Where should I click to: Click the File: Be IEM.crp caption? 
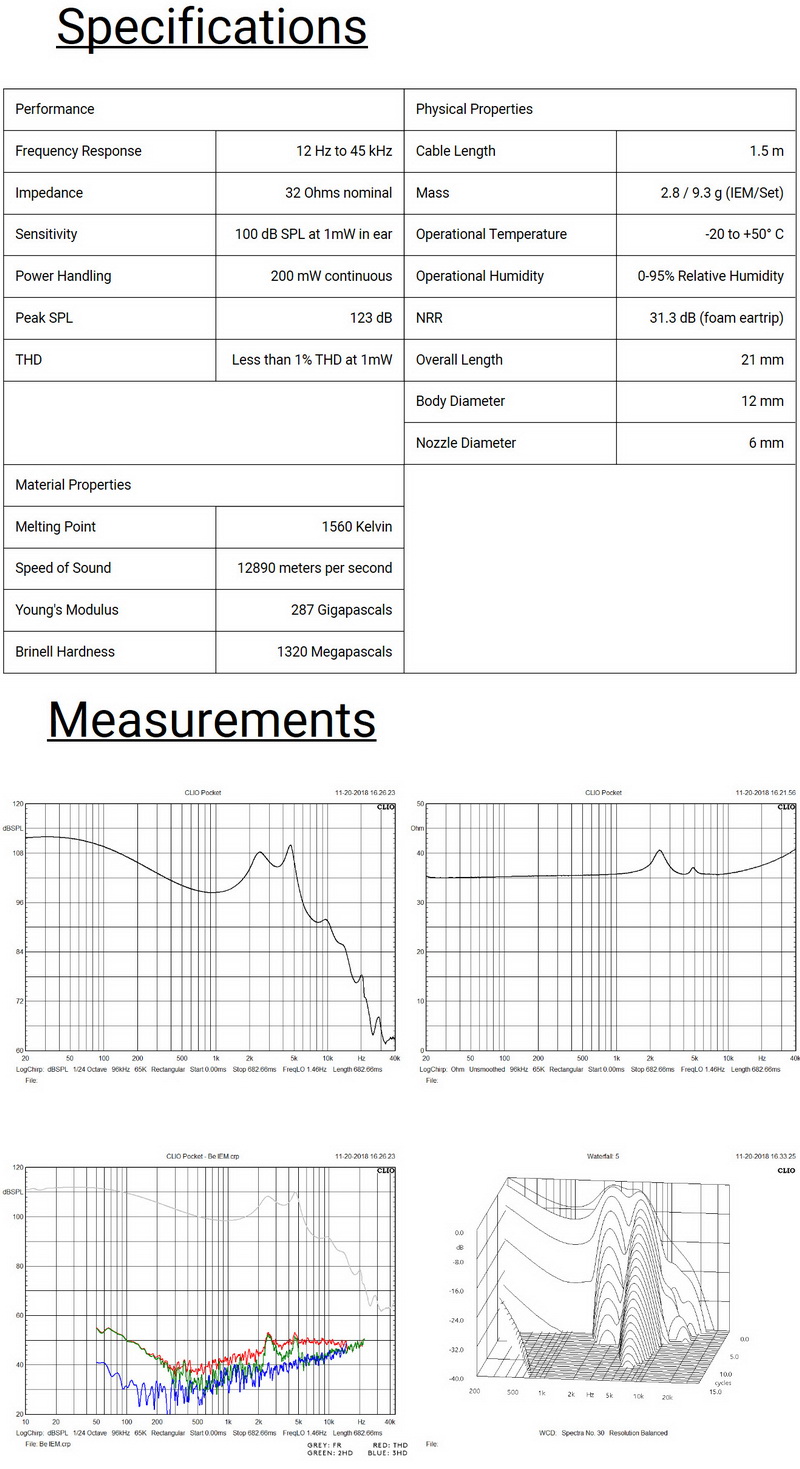(x=49, y=1444)
